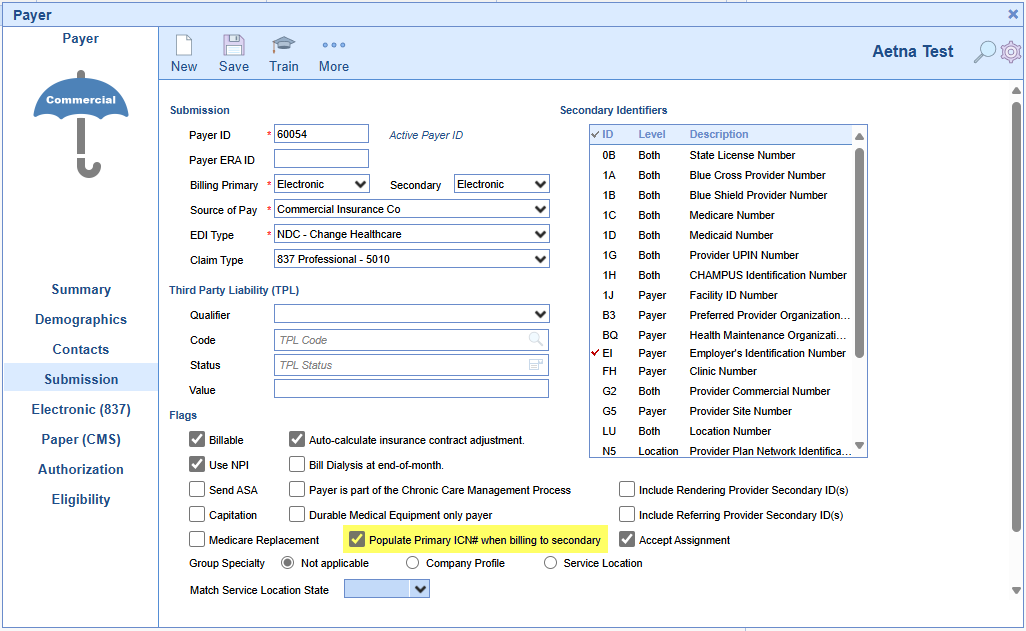Select the Company Profile radio button

click(412, 563)
